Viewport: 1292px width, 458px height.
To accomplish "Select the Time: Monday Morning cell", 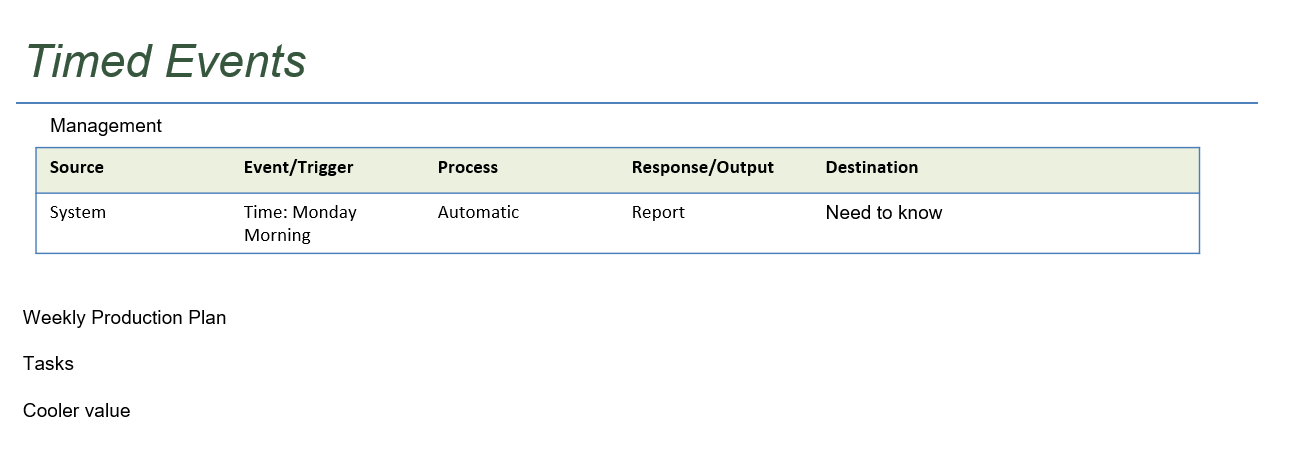I will coord(300,224).
